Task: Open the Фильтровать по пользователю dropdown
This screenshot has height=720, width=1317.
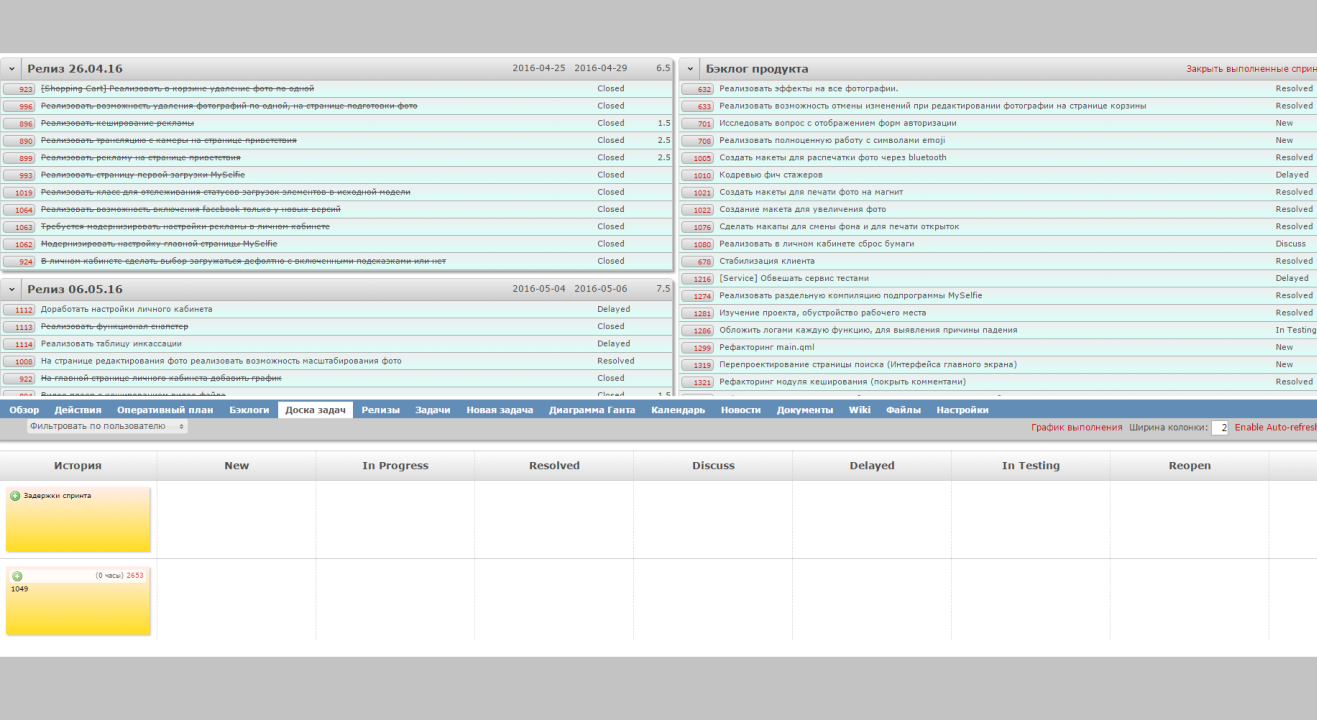Action: pos(107,426)
